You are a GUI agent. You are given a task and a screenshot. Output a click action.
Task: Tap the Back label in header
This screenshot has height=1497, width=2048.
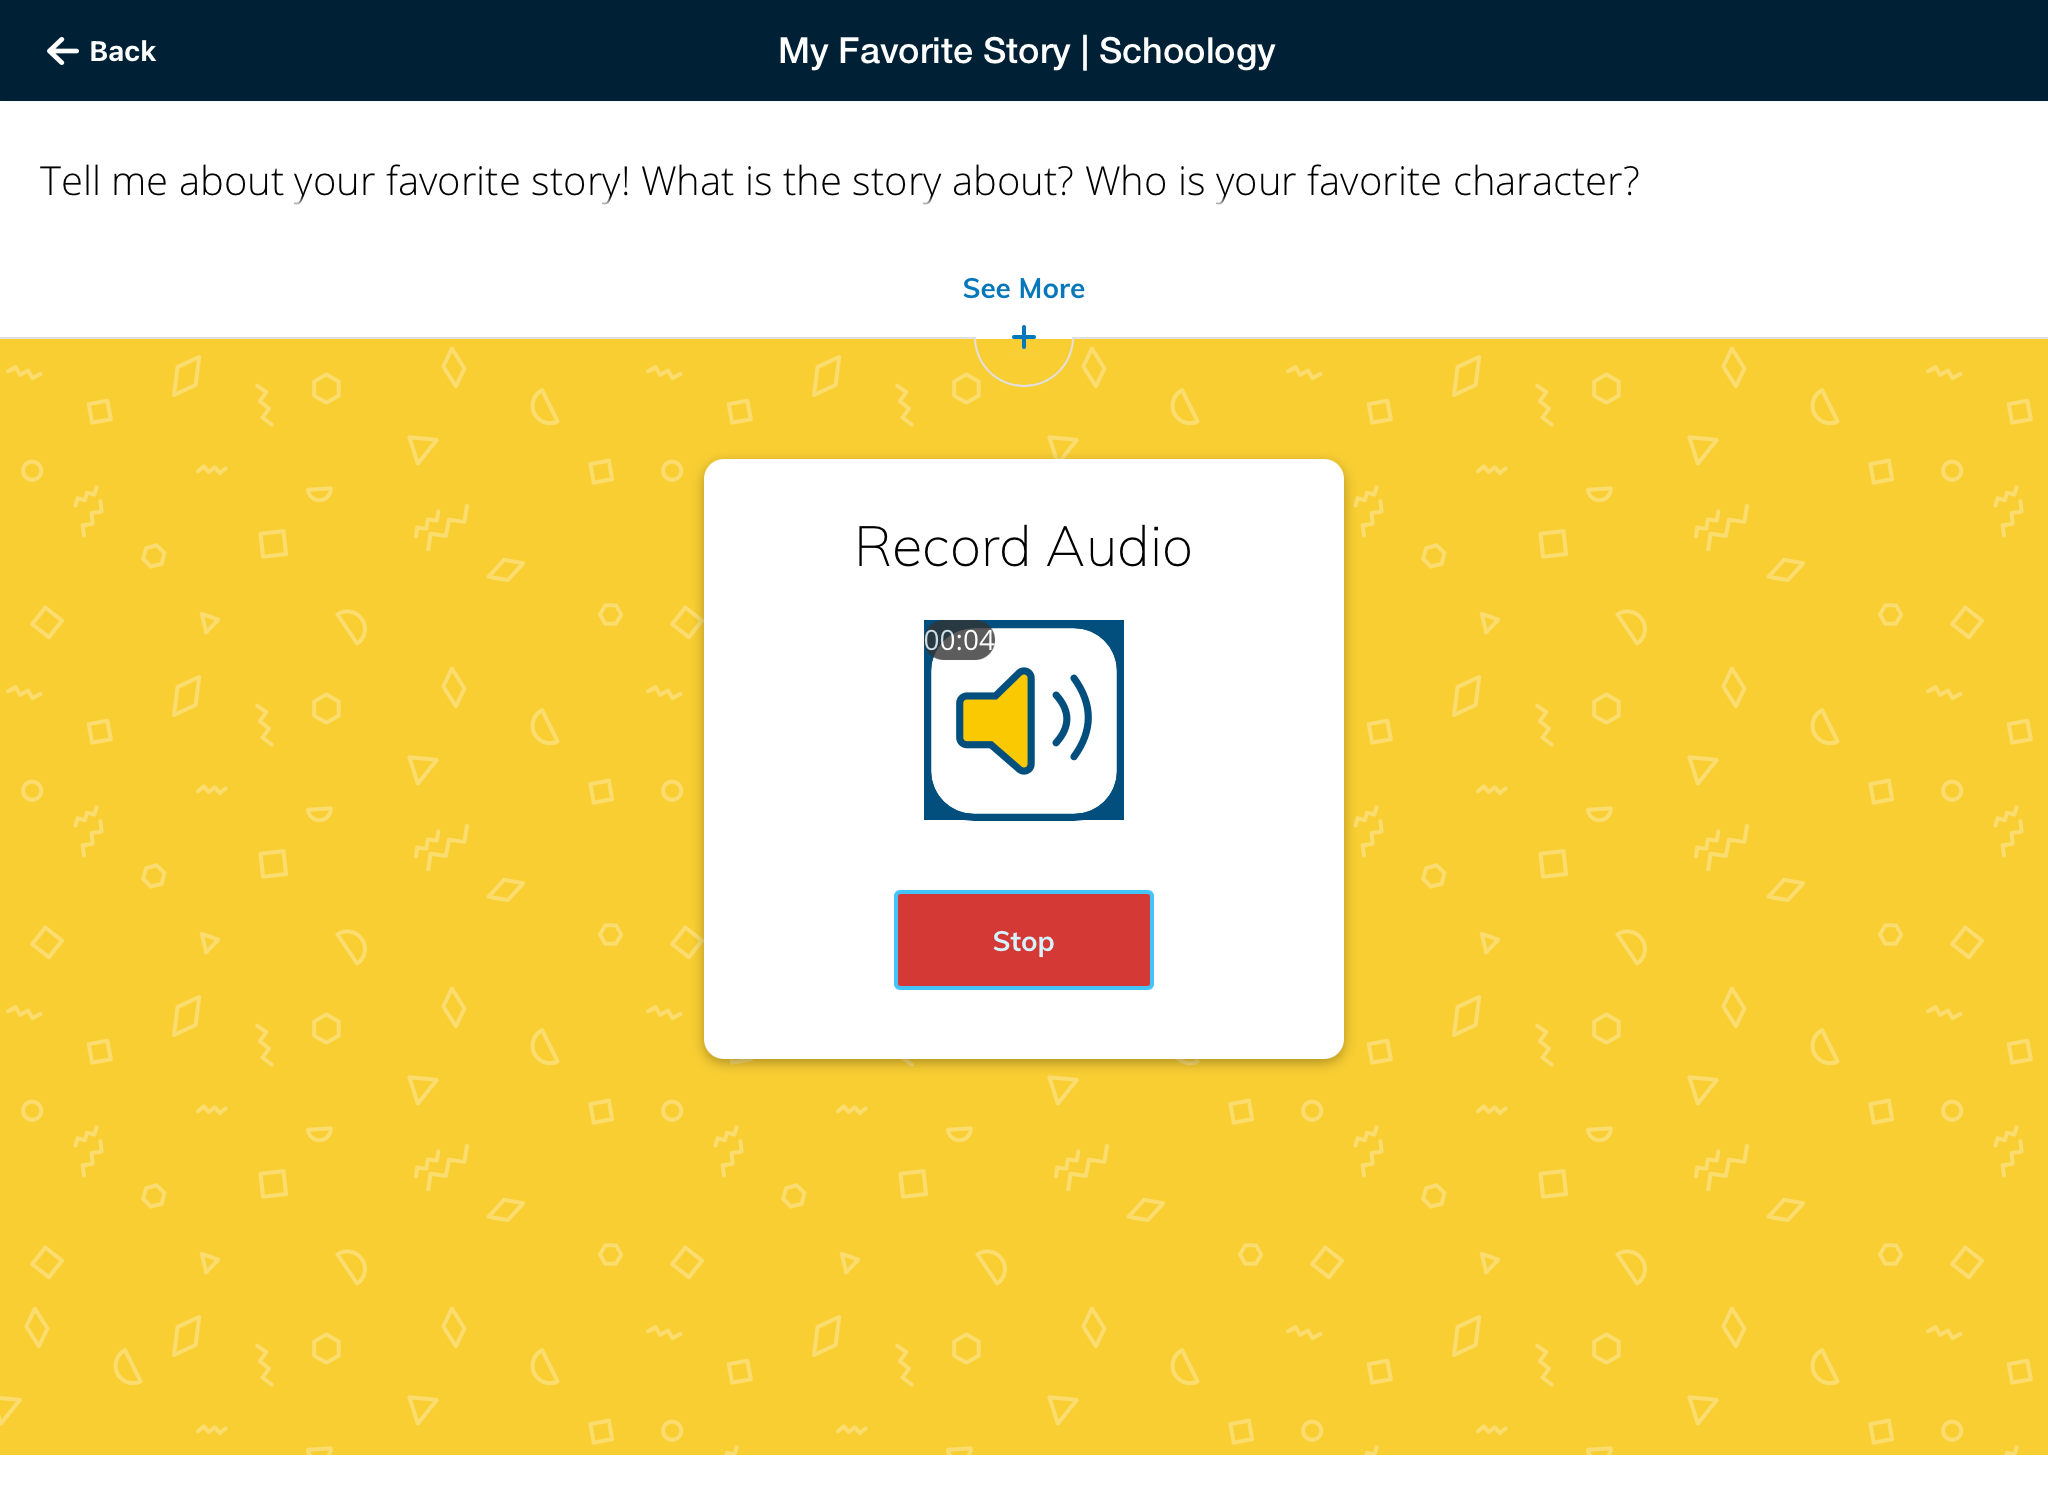click(x=123, y=51)
